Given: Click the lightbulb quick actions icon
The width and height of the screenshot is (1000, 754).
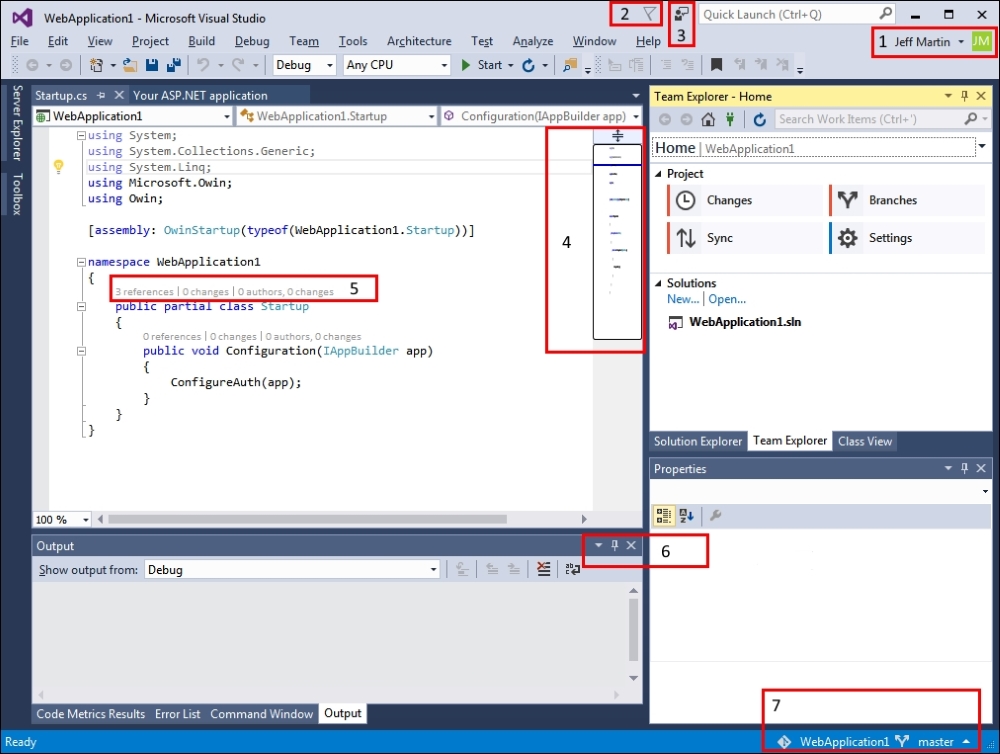Looking at the screenshot, I should tap(59, 167).
